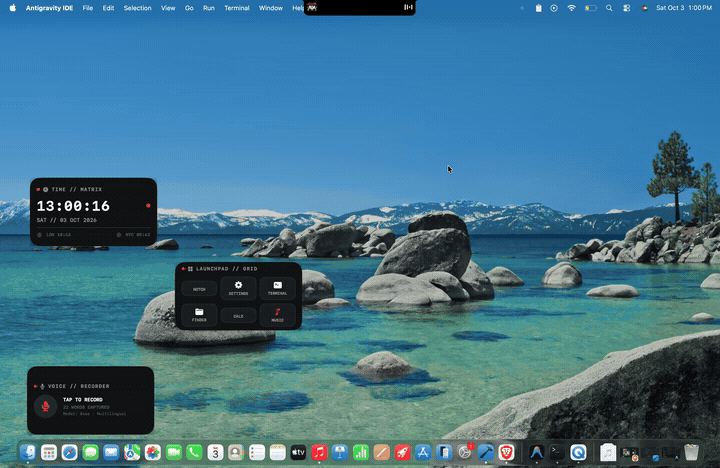Open Maps from the Dock
720x468 pixels.
pos(132,452)
